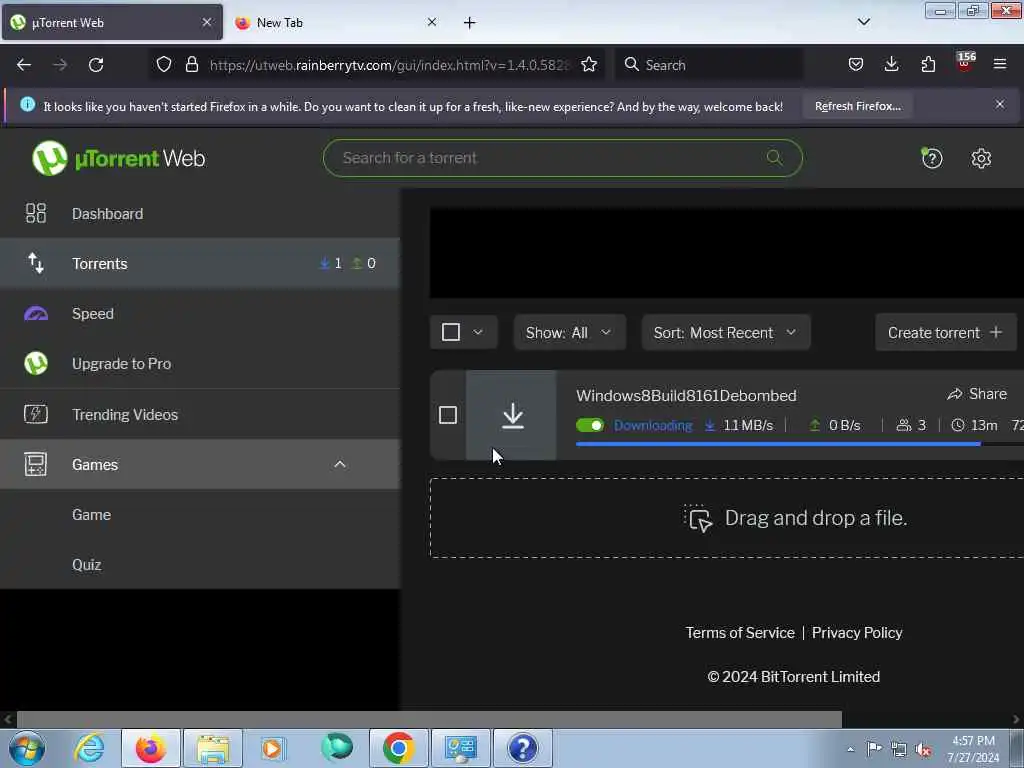Viewport: 1024px width, 768px height.
Task: Open the select-all dropdown arrow
Action: coord(478,332)
